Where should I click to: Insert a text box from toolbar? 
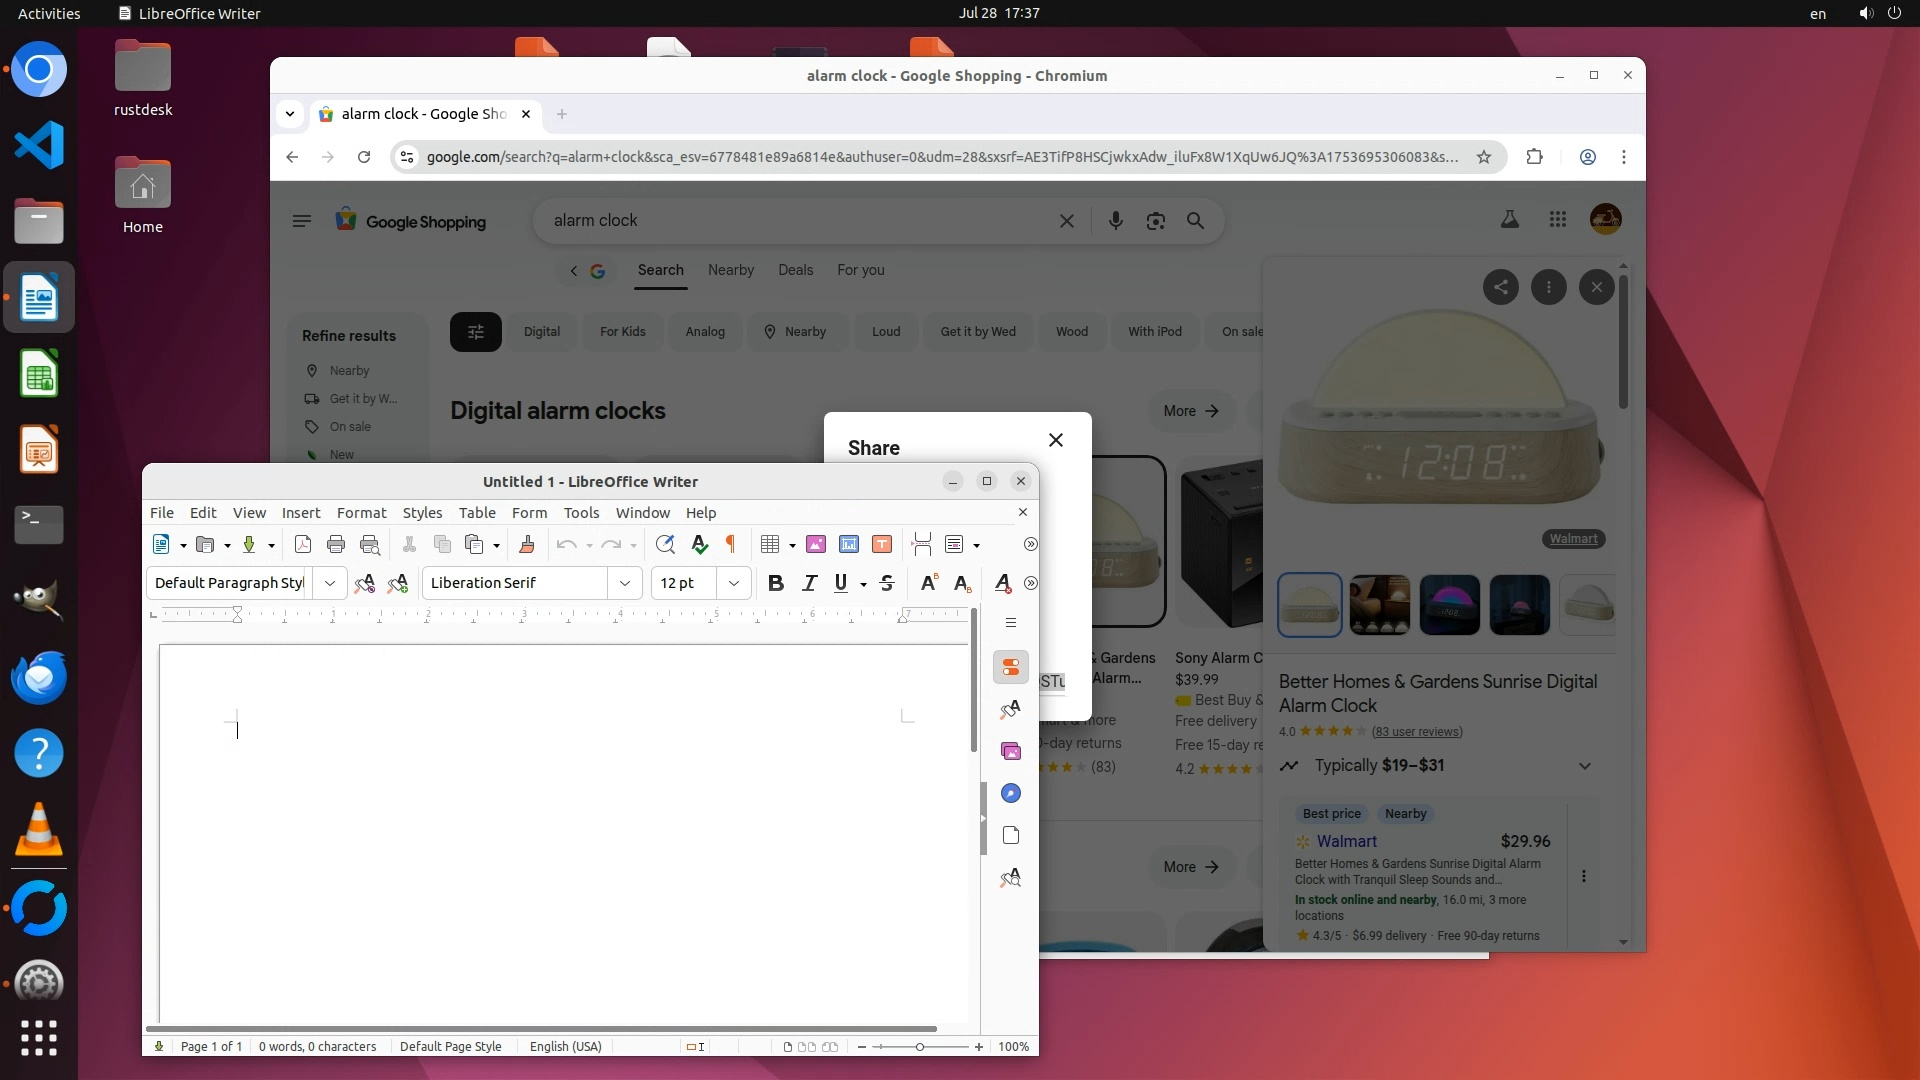882,544
